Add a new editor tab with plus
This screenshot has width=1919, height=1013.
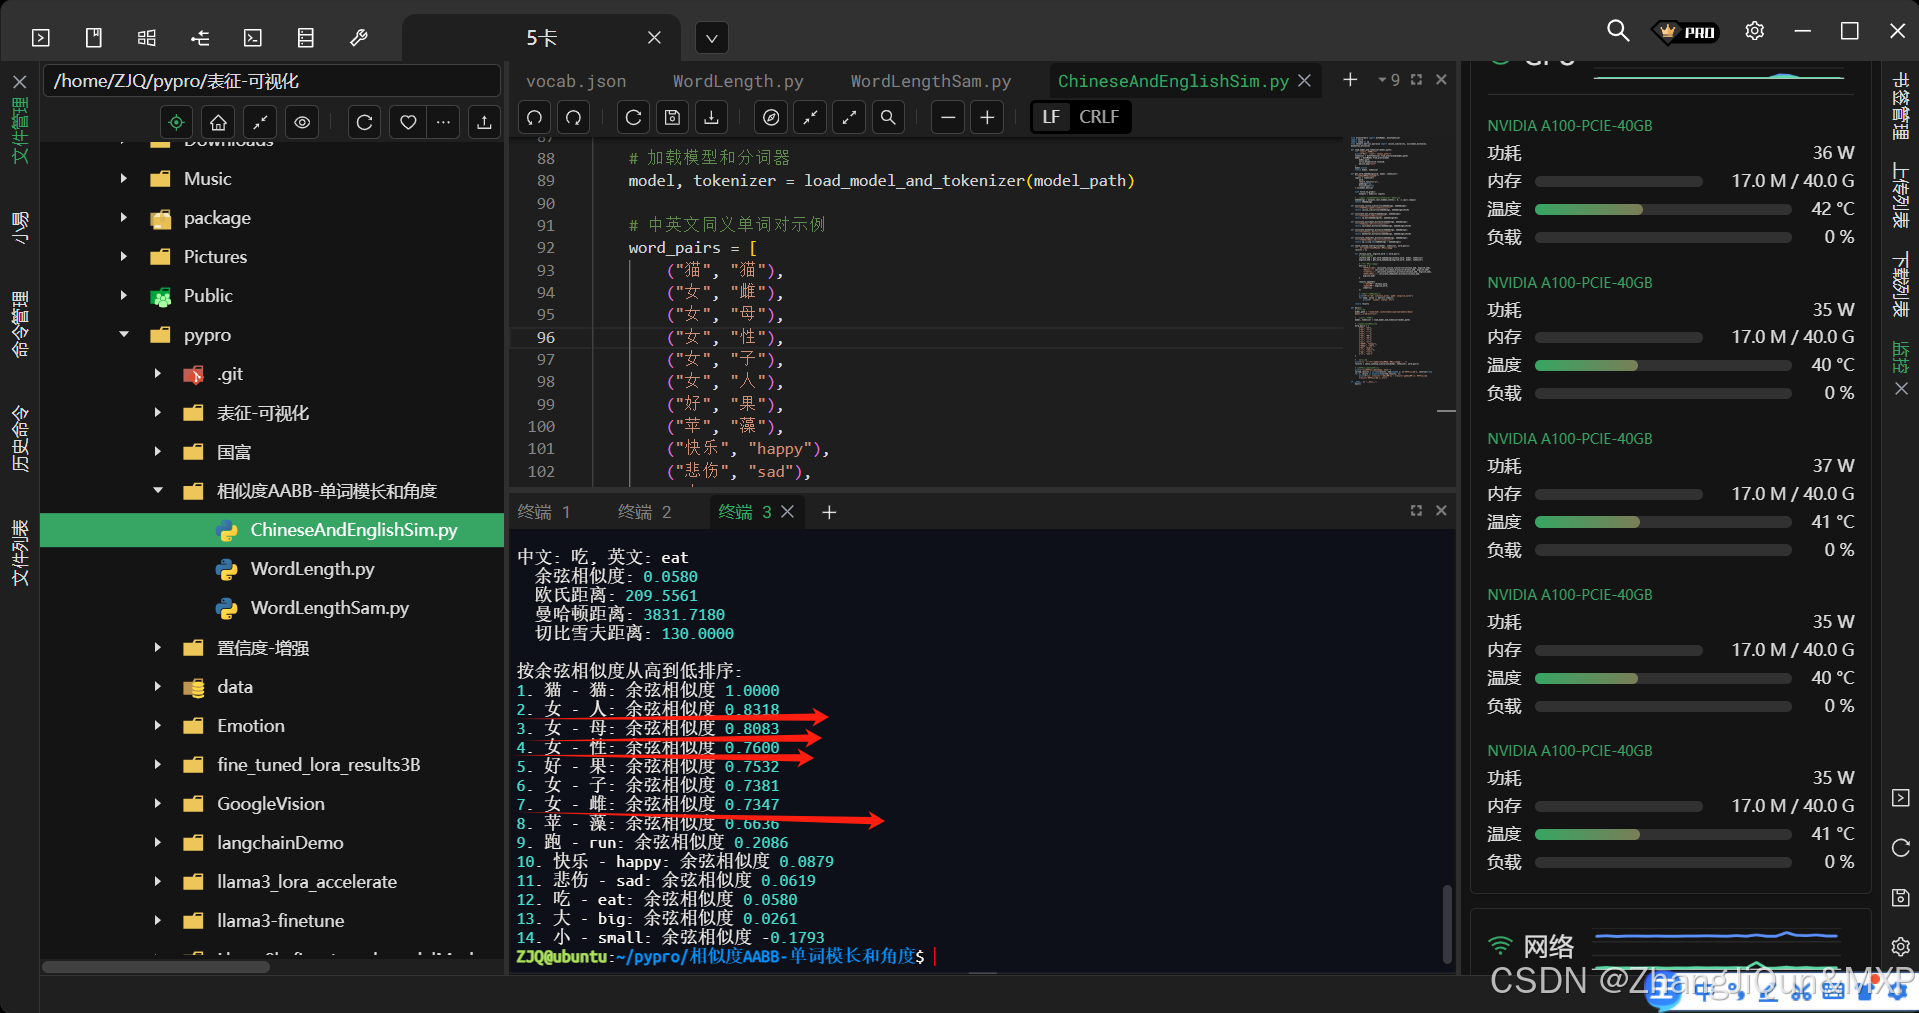[x=1350, y=79]
